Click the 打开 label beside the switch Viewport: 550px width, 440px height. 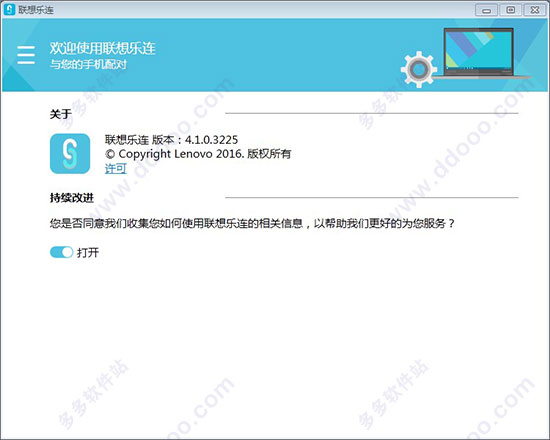88,252
